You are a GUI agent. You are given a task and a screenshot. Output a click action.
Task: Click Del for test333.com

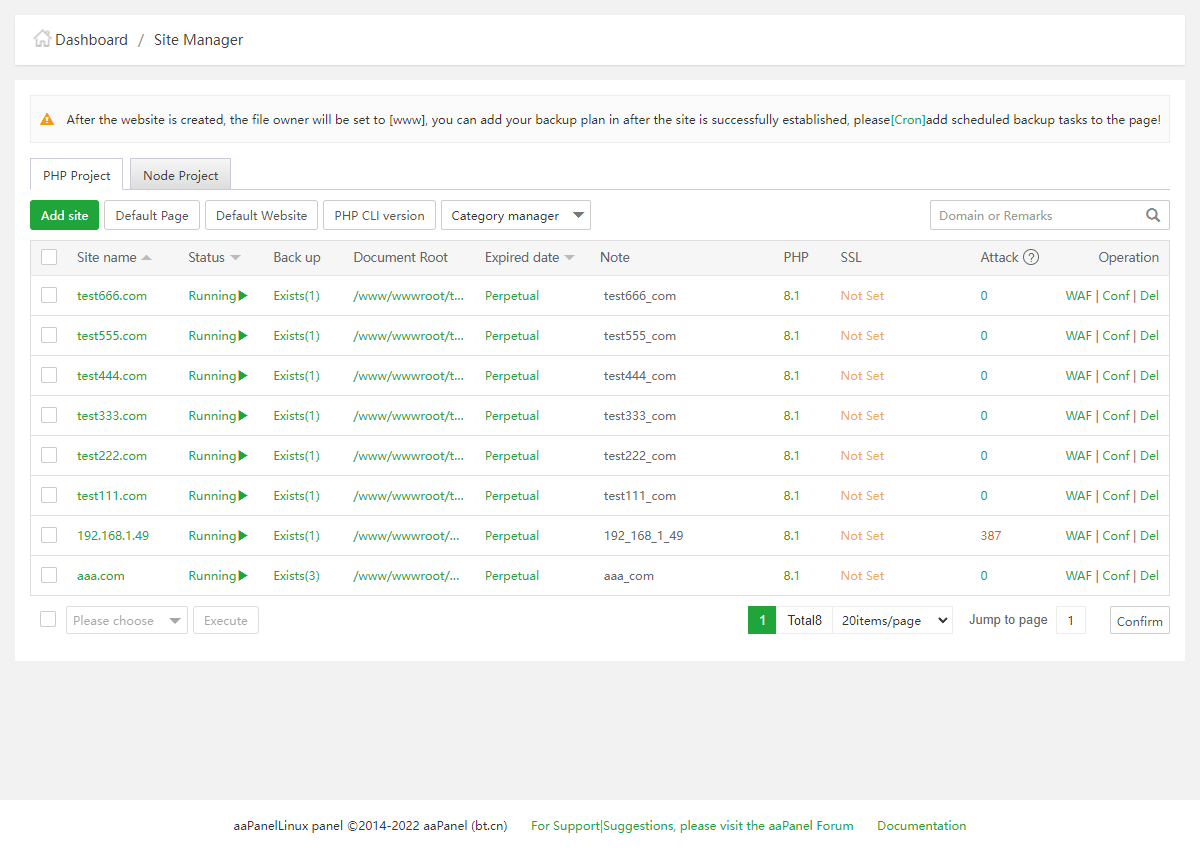[1149, 416]
